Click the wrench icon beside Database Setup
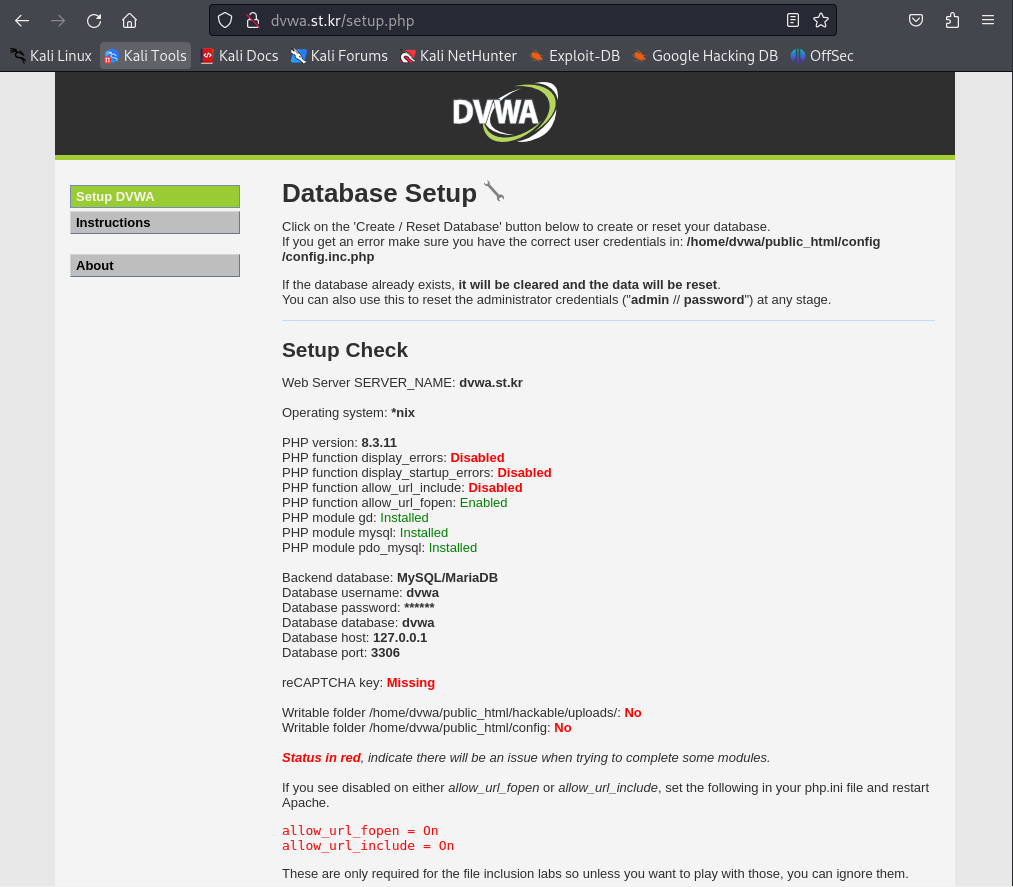The image size is (1013, 887). [x=494, y=192]
